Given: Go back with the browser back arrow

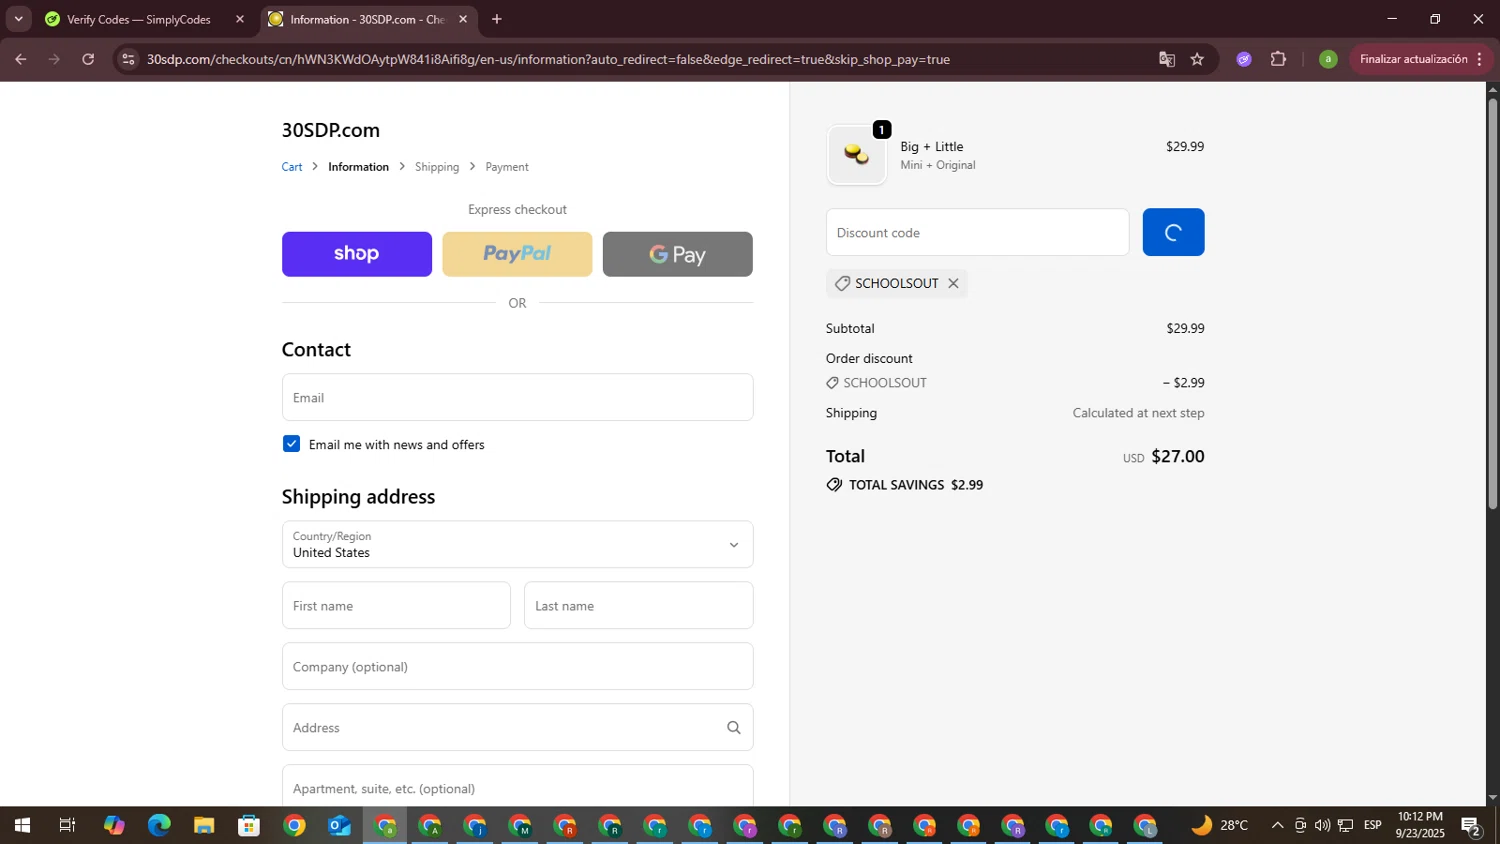Looking at the screenshot, I should 20,59.
